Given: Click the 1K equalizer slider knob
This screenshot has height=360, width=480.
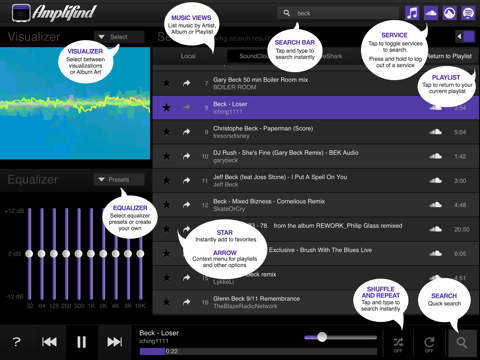Looking at the screenshot, I should [91, 254].
